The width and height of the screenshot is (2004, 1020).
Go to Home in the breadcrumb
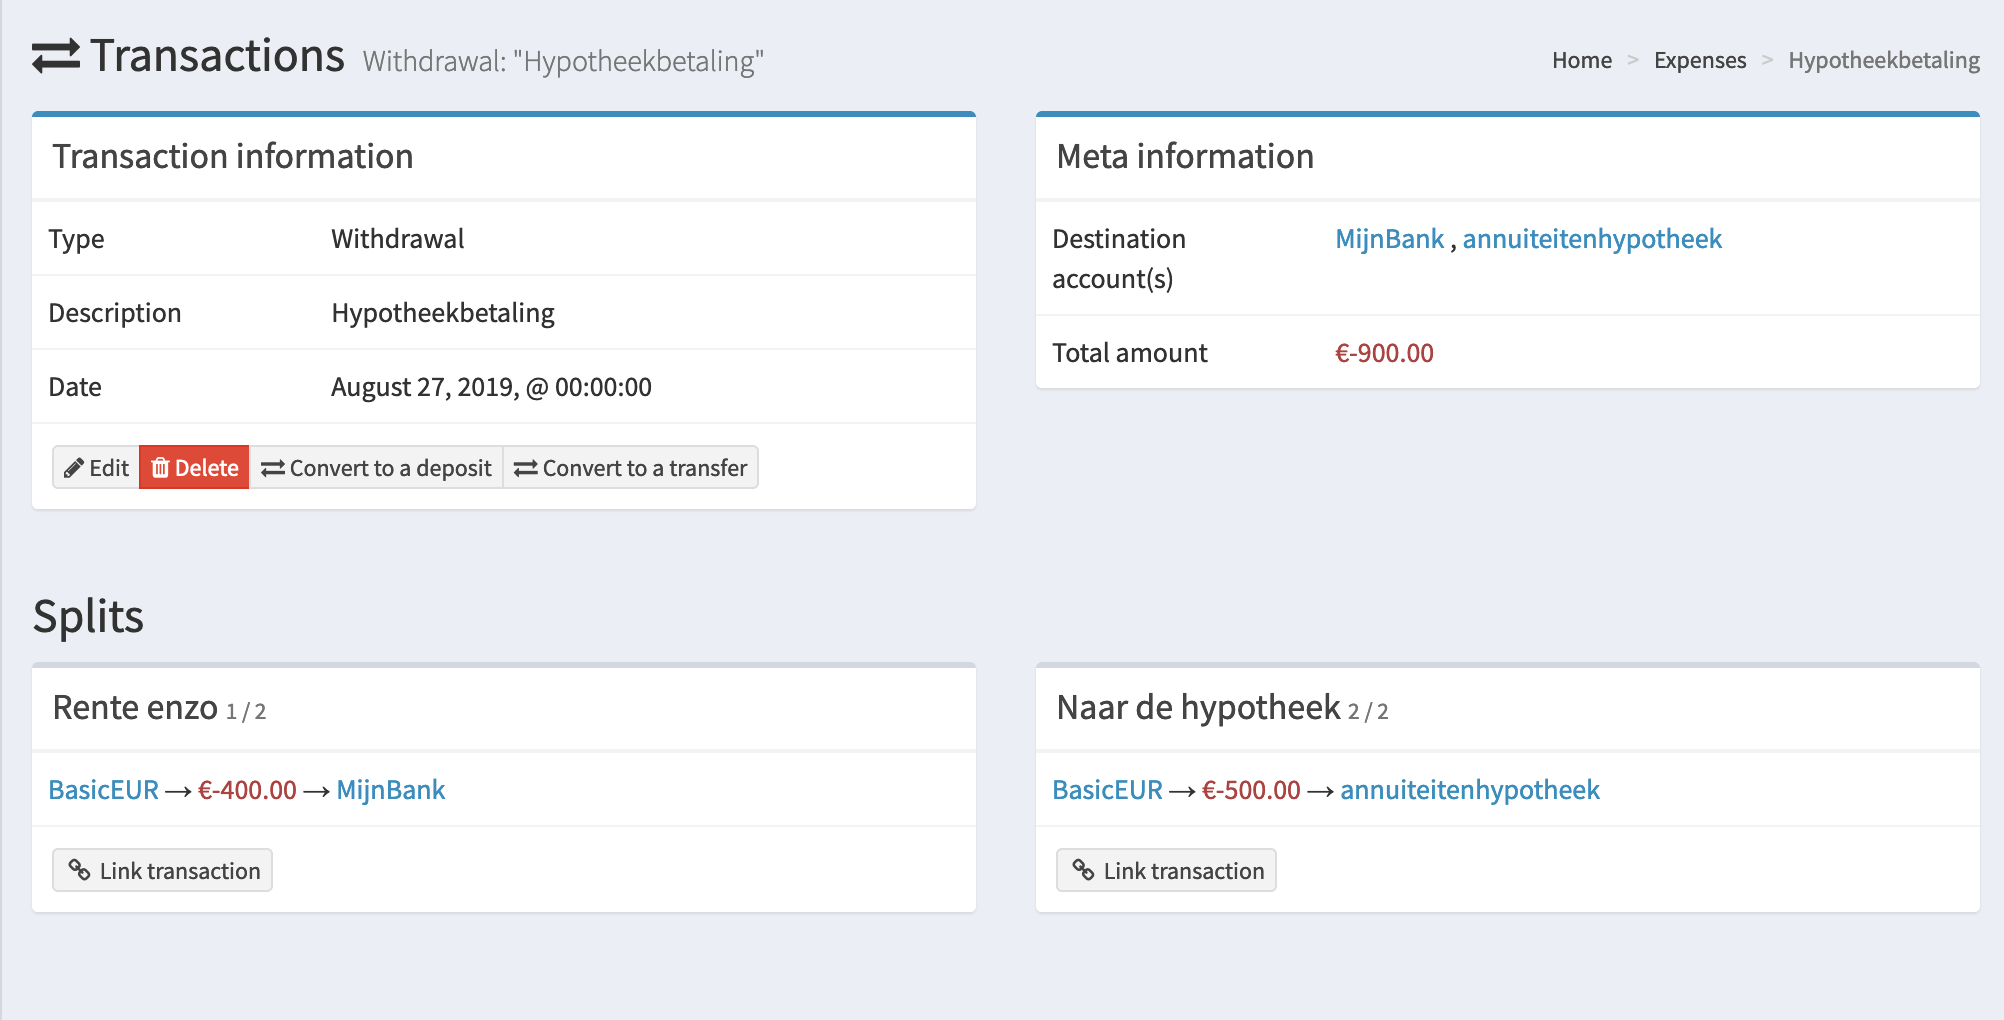point(1582,60)
